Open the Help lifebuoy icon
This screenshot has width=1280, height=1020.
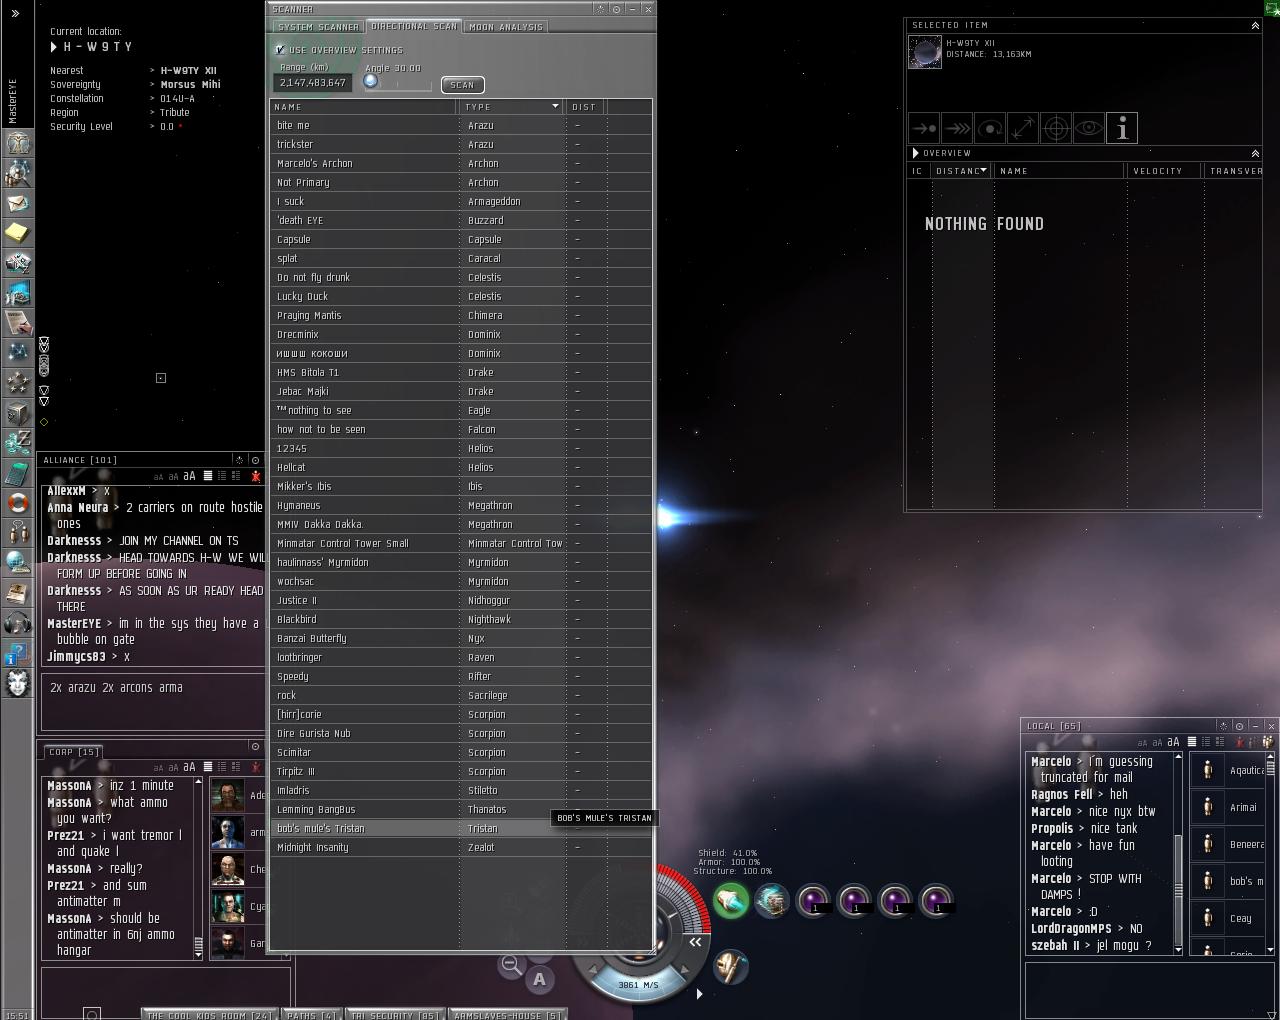point(17,502)
